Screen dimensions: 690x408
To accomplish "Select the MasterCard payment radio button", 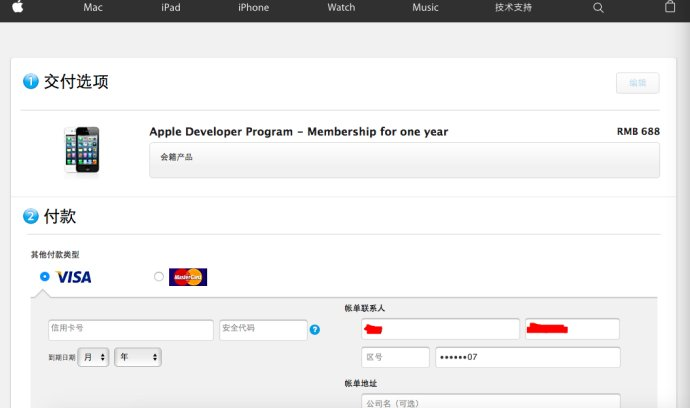I will click(x=159, y=276).
